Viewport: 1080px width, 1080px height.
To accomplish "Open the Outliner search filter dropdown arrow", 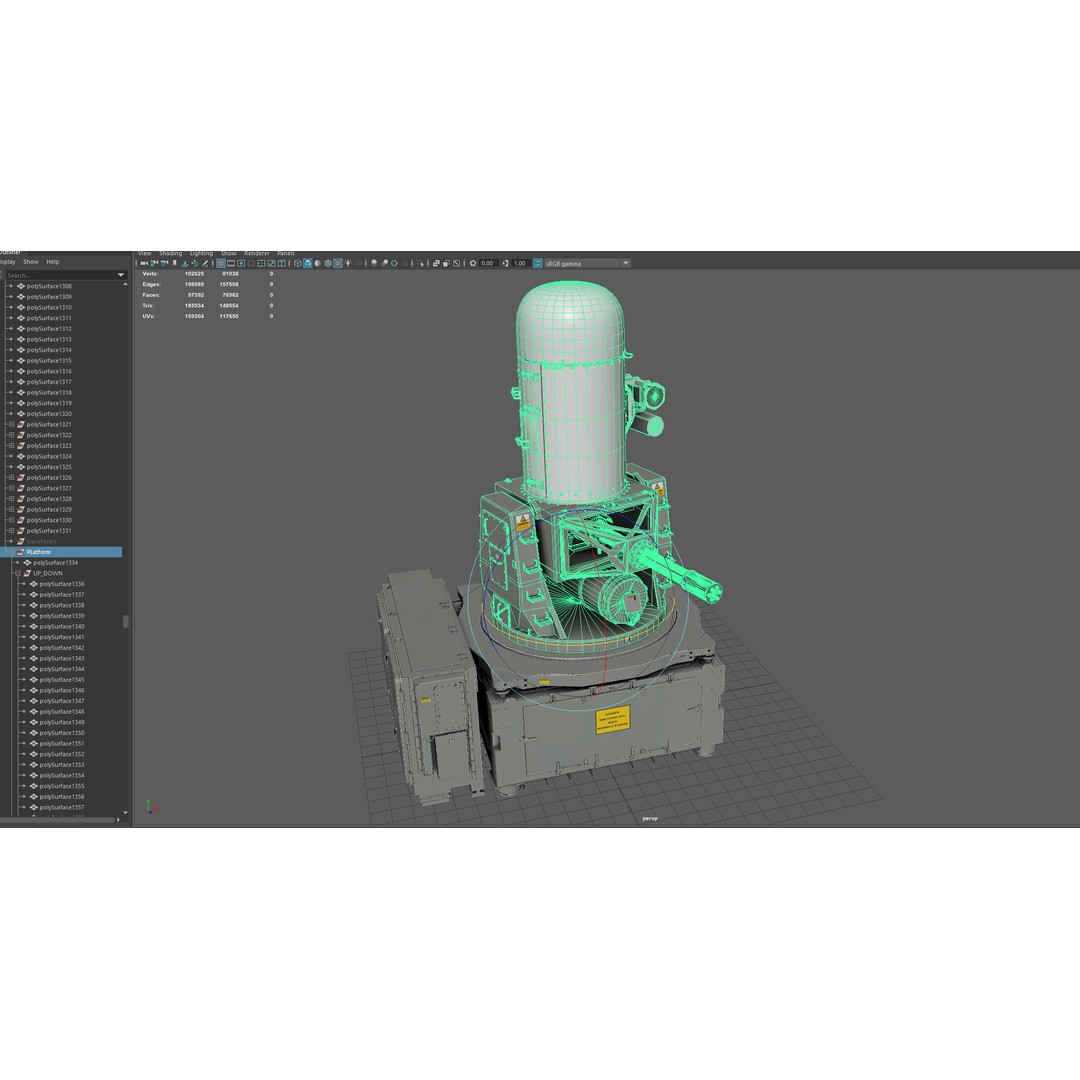I will pos(121,275).
